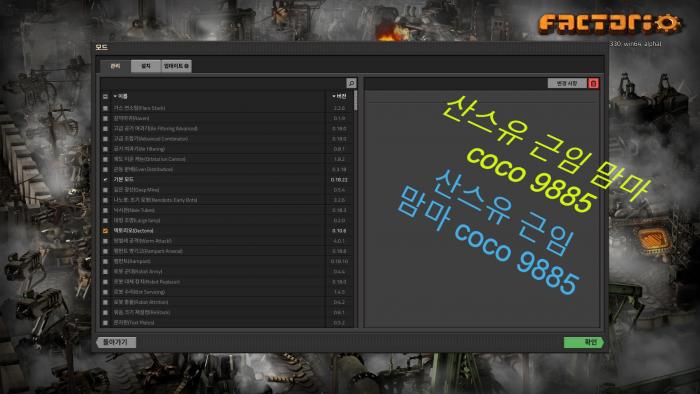This screenshot has width=700, height=394.
Task: Enable the Deep Mine mod checkbox
Action: pos(105,190)
